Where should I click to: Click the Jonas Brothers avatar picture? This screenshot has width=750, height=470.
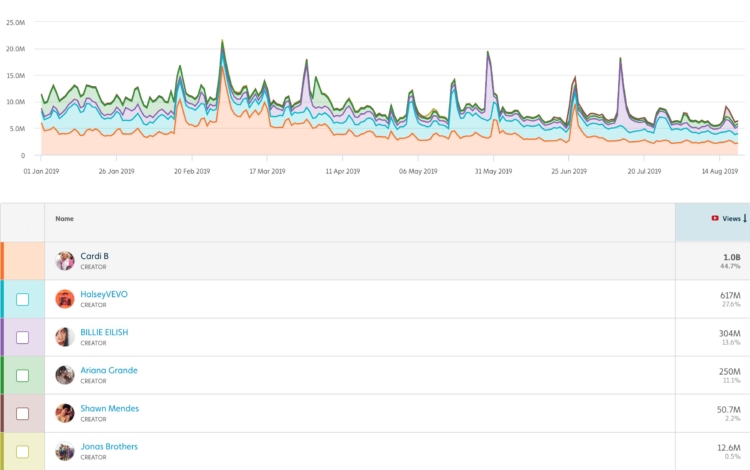coord(65,451)
